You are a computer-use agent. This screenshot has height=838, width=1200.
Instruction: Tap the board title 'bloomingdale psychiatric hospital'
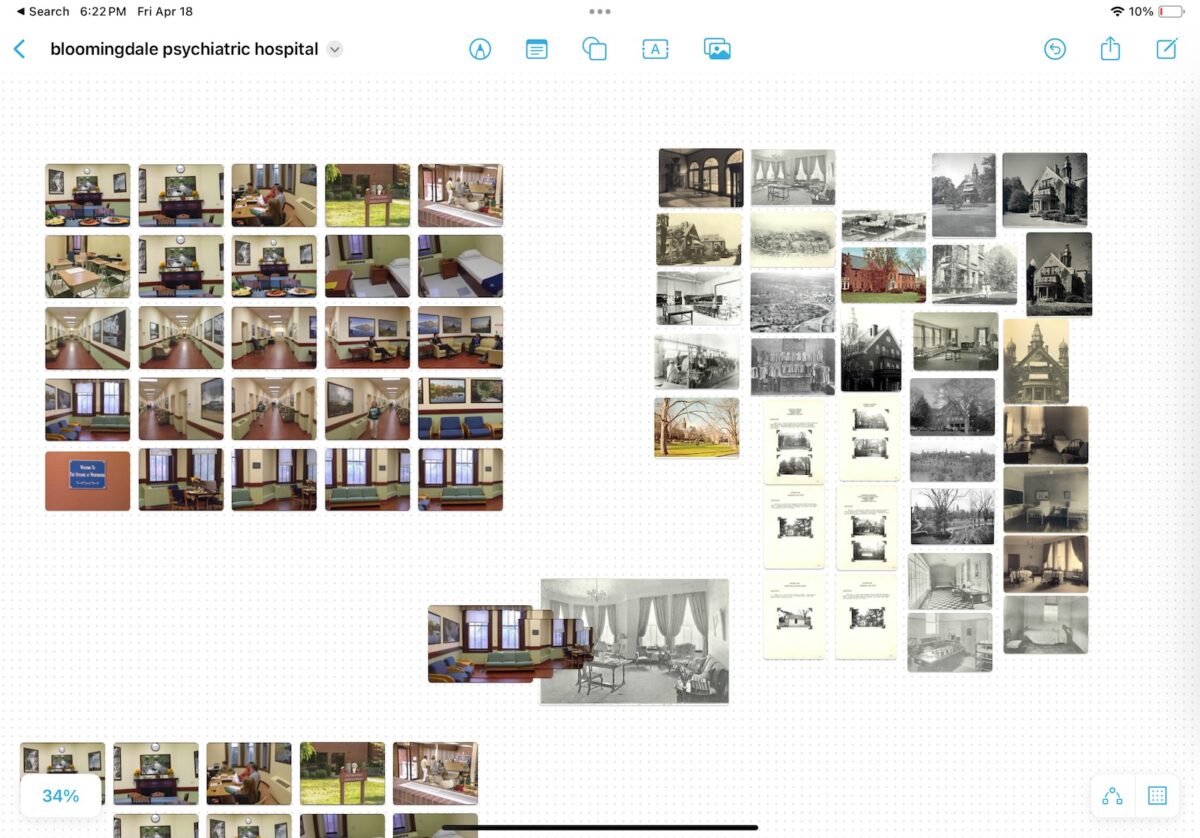pos(184,49)
